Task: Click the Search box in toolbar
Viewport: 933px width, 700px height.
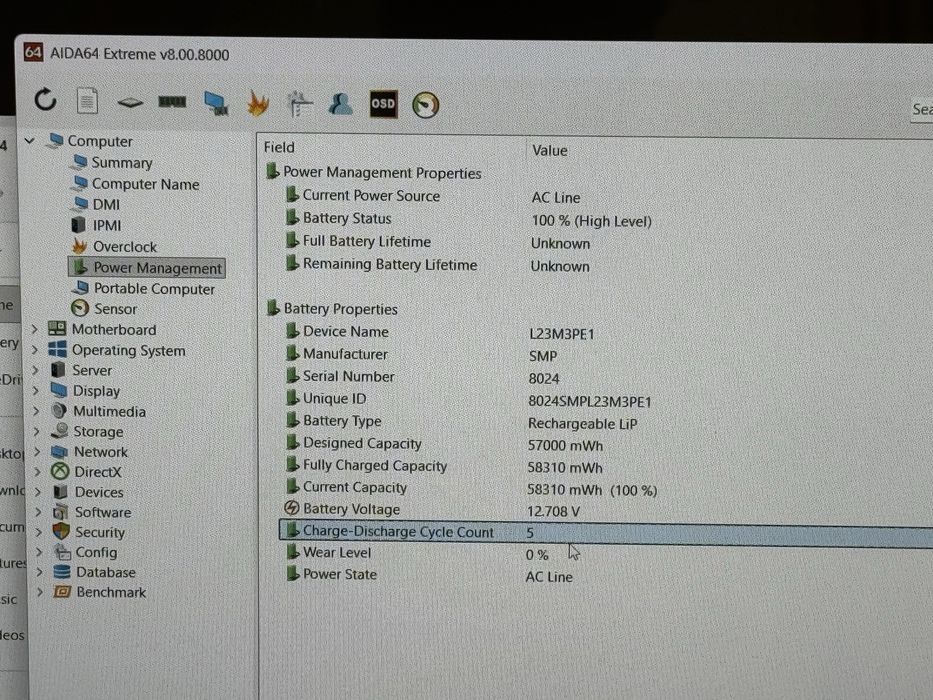Action: click(x=921, y=110)
